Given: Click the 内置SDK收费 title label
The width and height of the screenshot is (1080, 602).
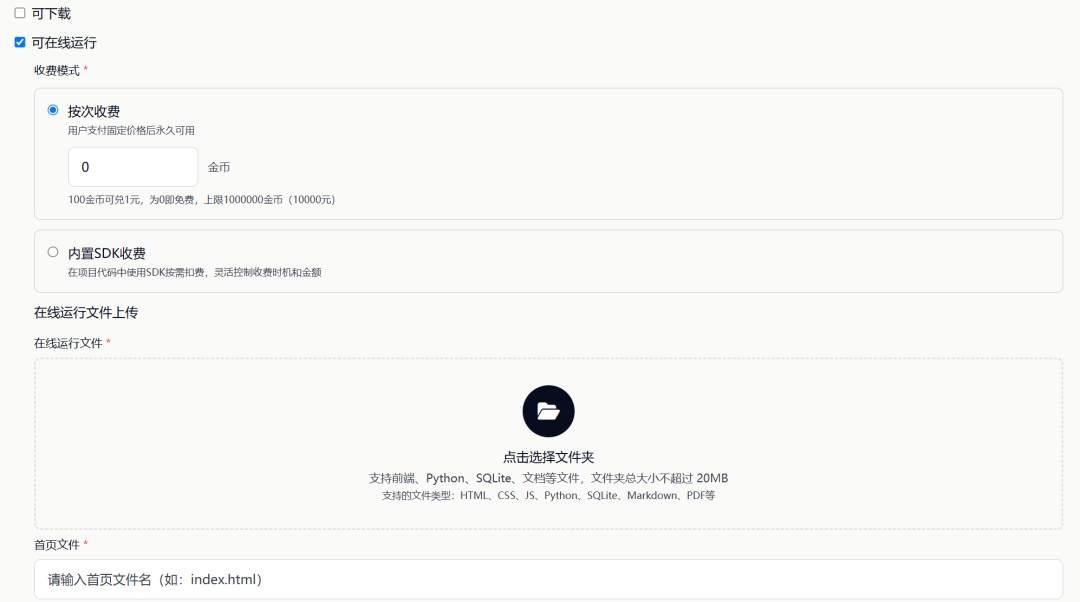Looking at the screenshot, I should pos(107,253).
